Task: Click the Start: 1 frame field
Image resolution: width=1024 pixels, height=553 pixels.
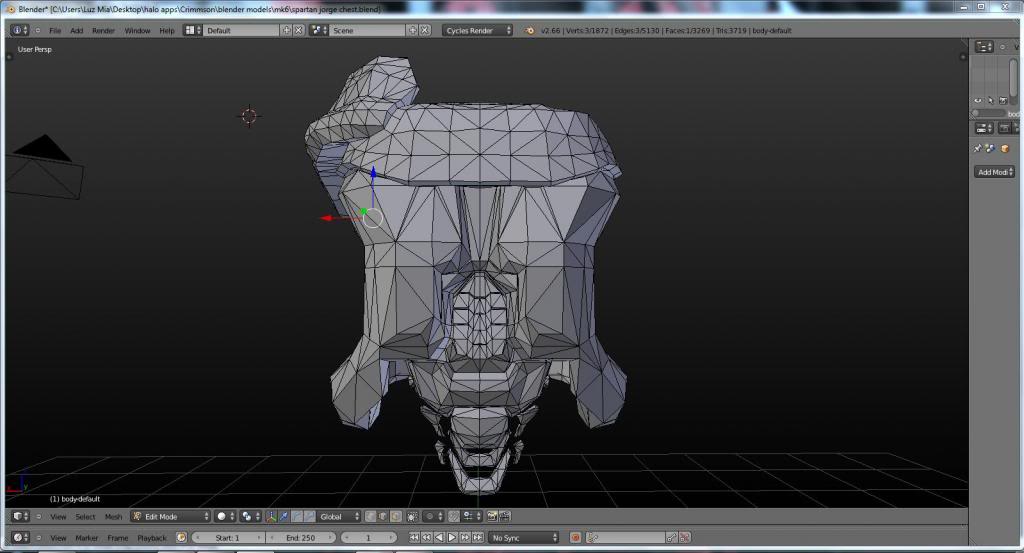Action: point(228,537)
